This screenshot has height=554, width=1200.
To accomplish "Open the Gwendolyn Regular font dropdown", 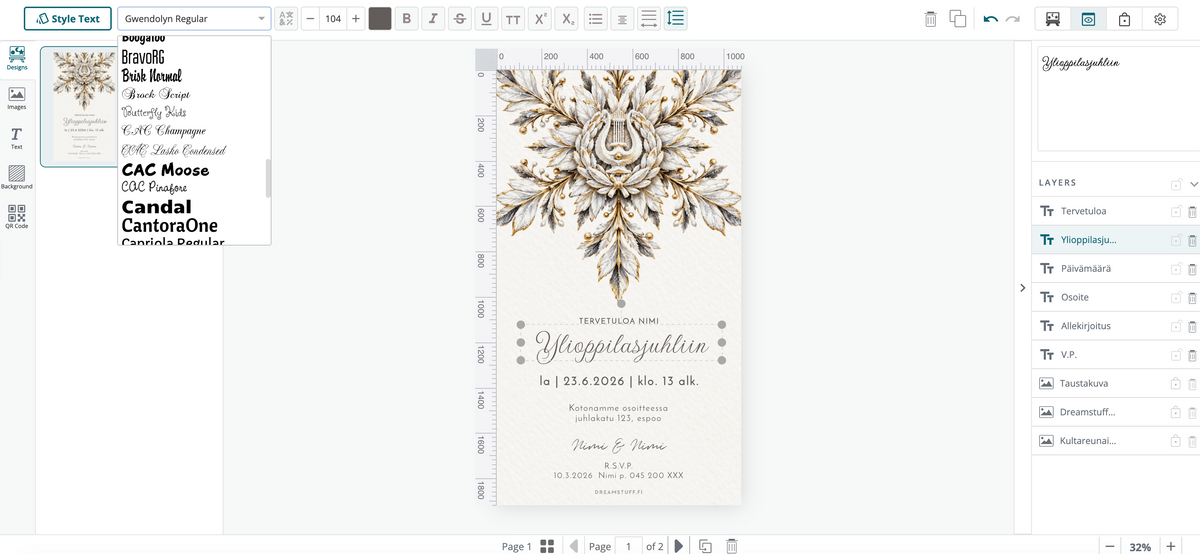I will point(194,19).
